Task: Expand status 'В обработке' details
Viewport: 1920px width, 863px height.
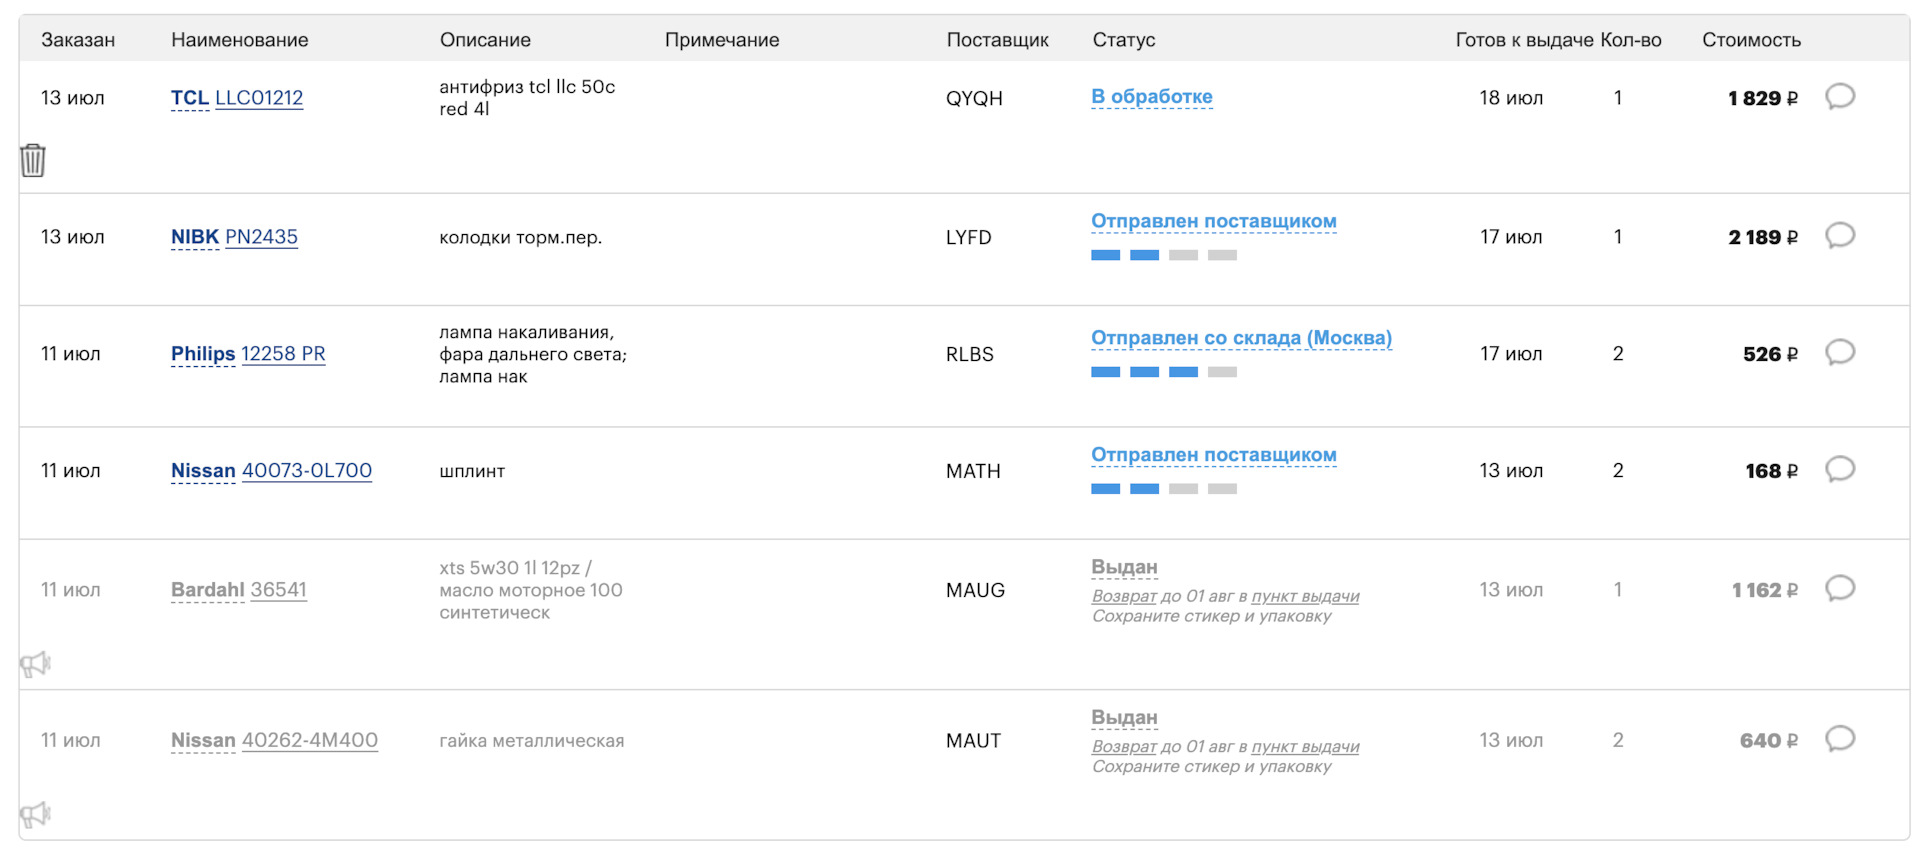Action: click(1151, 97)
